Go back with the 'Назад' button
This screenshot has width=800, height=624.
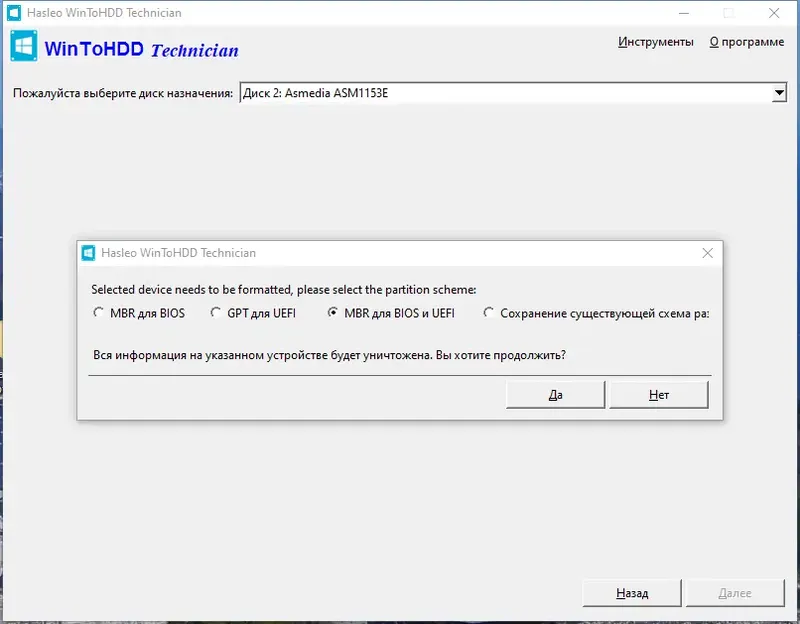(x=632, y=593)
